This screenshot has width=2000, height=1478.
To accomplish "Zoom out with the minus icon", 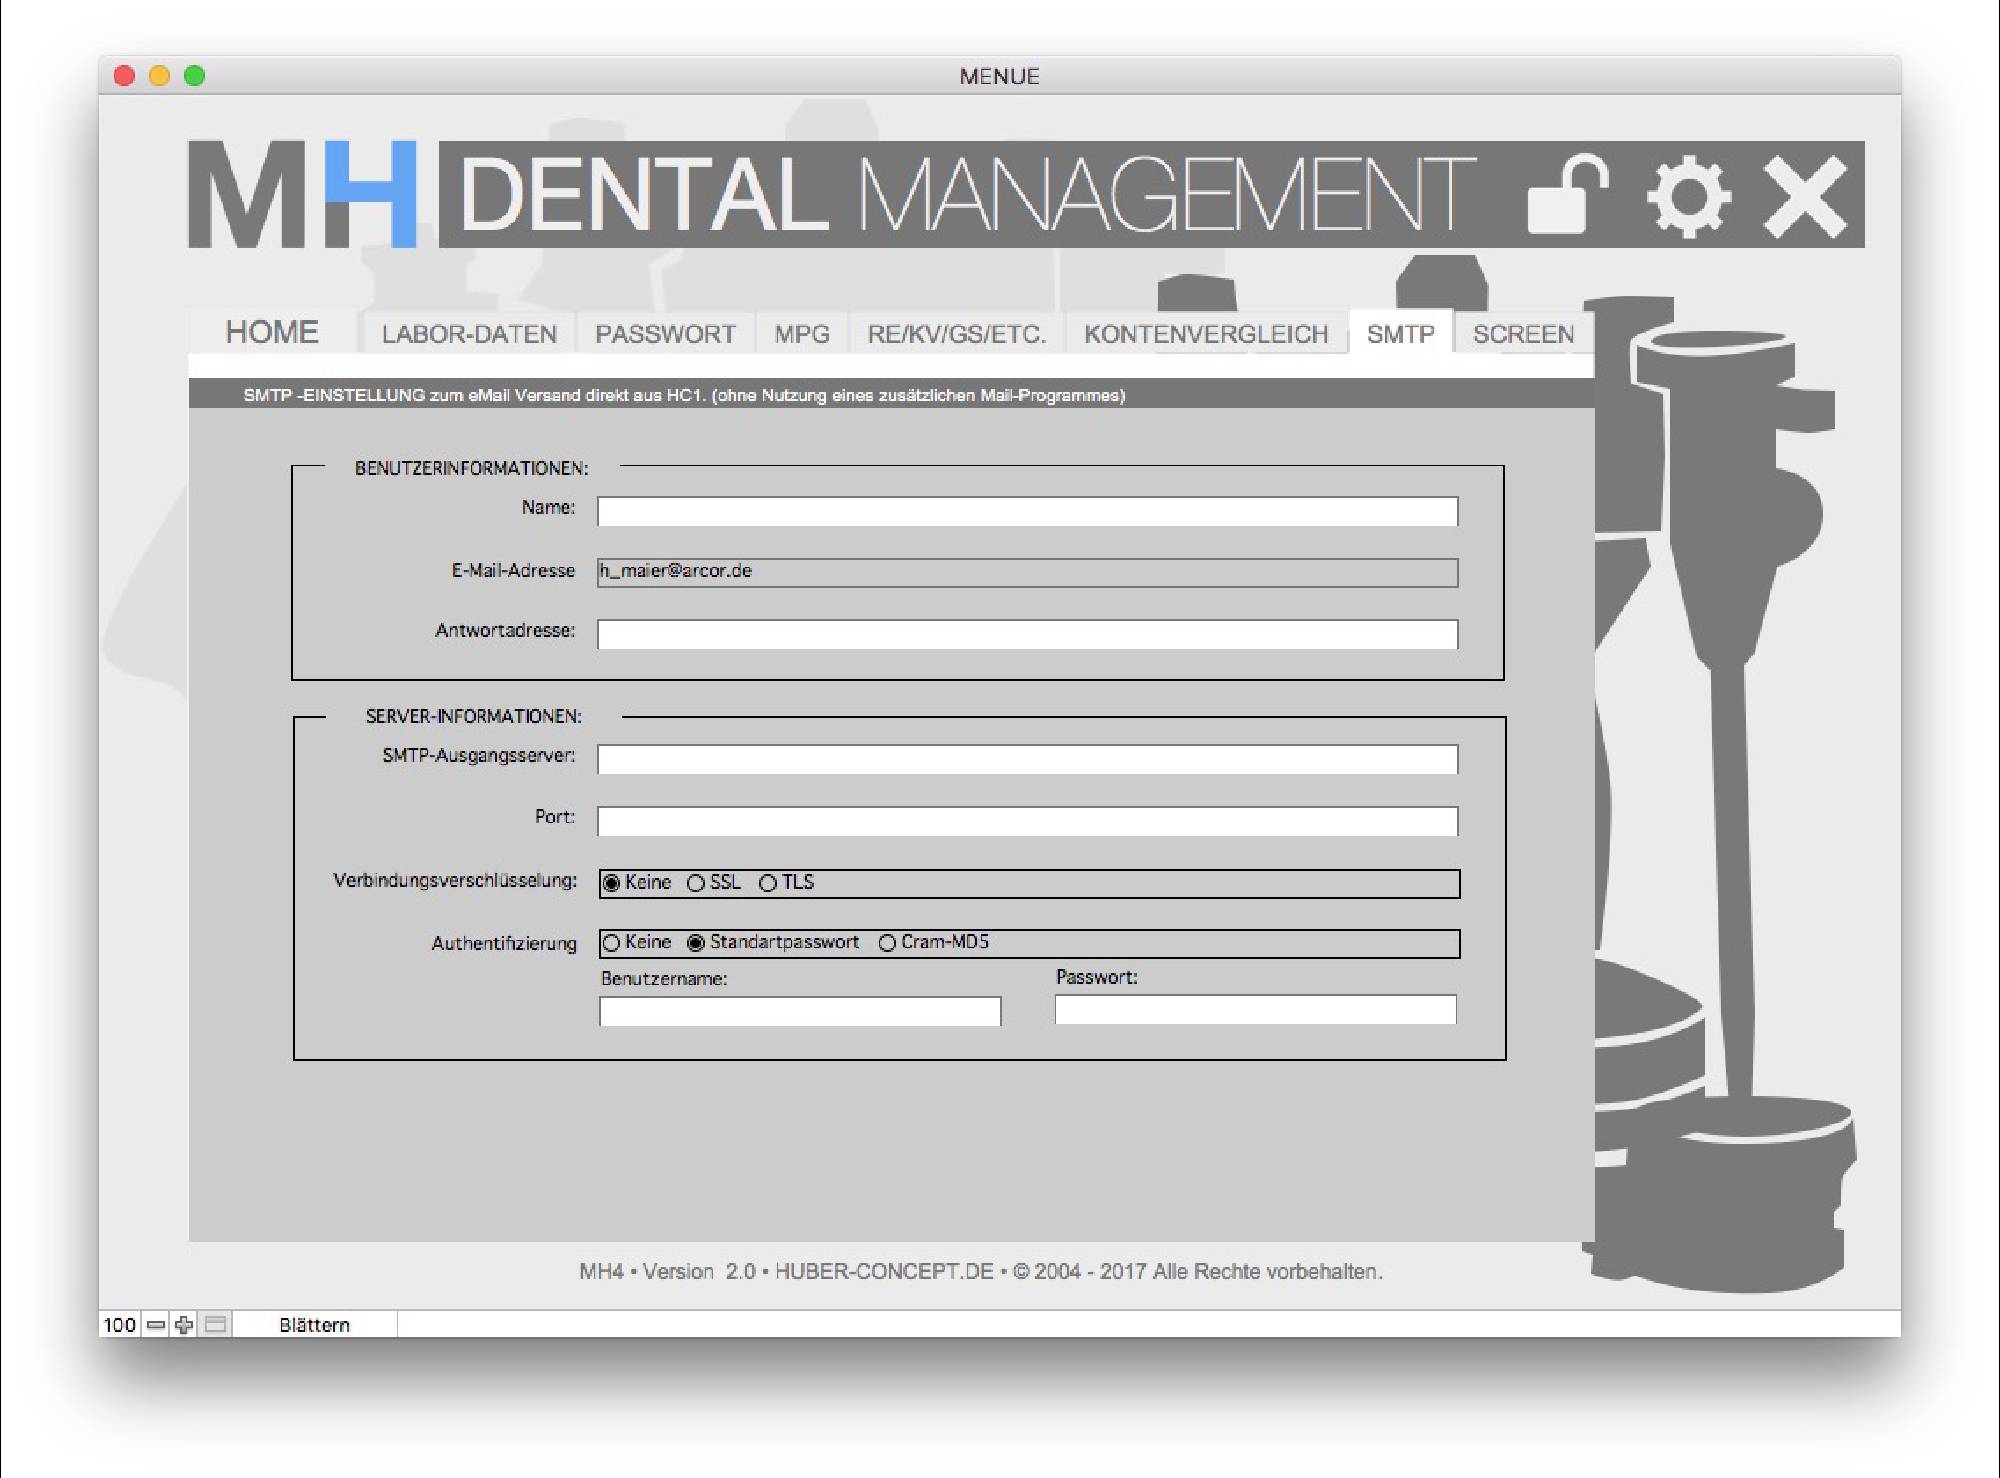I will [156, 1325].
